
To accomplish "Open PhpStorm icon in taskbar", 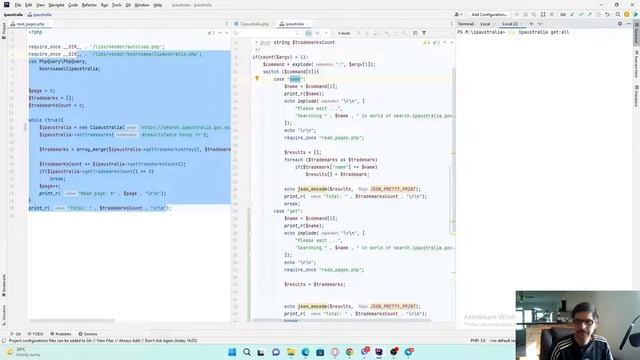I will pos(379,352).
